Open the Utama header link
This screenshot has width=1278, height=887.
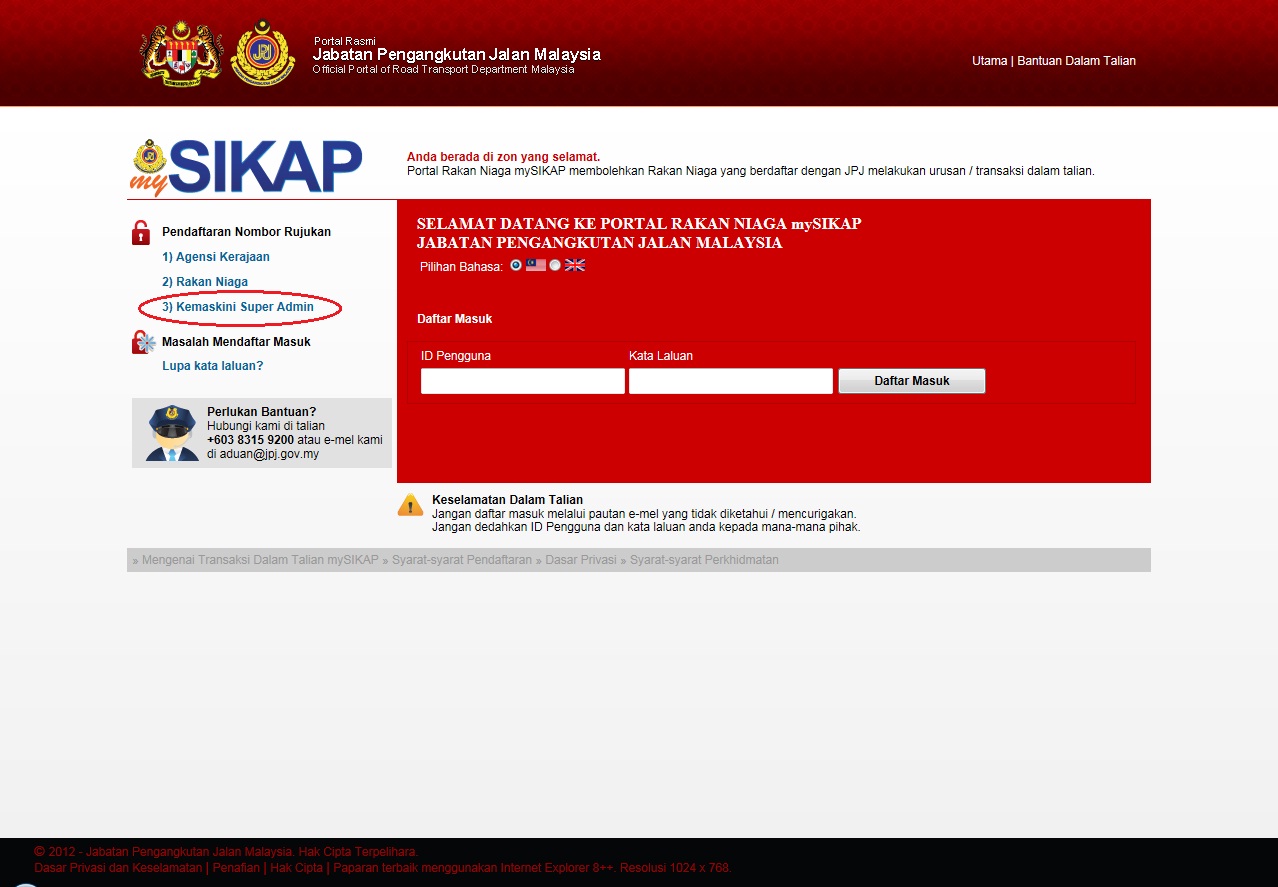click(x=990, y=61)
